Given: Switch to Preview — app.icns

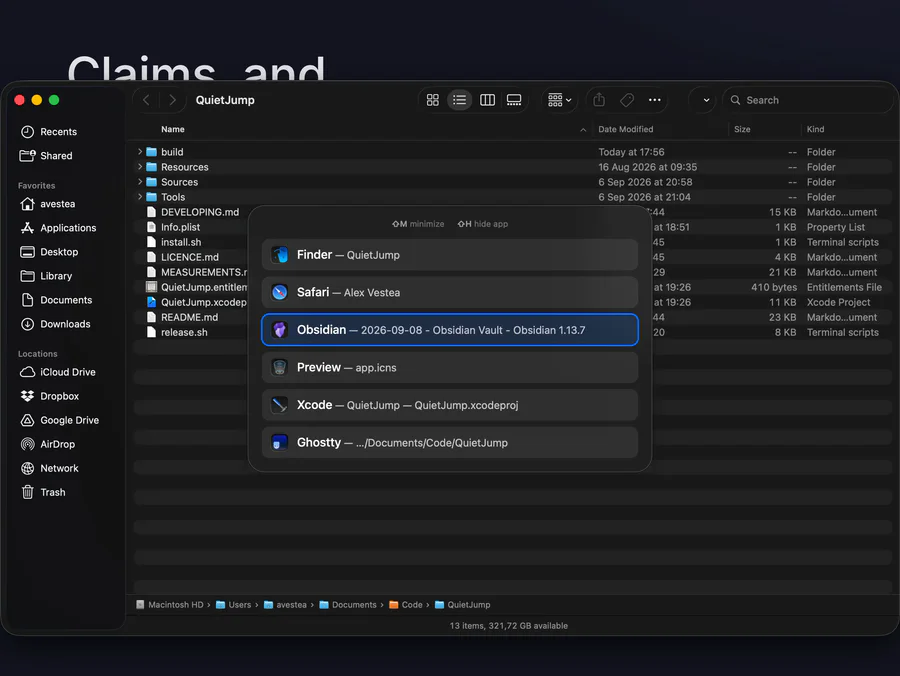Looking at the screenshot, I should (x=450, y=368).
